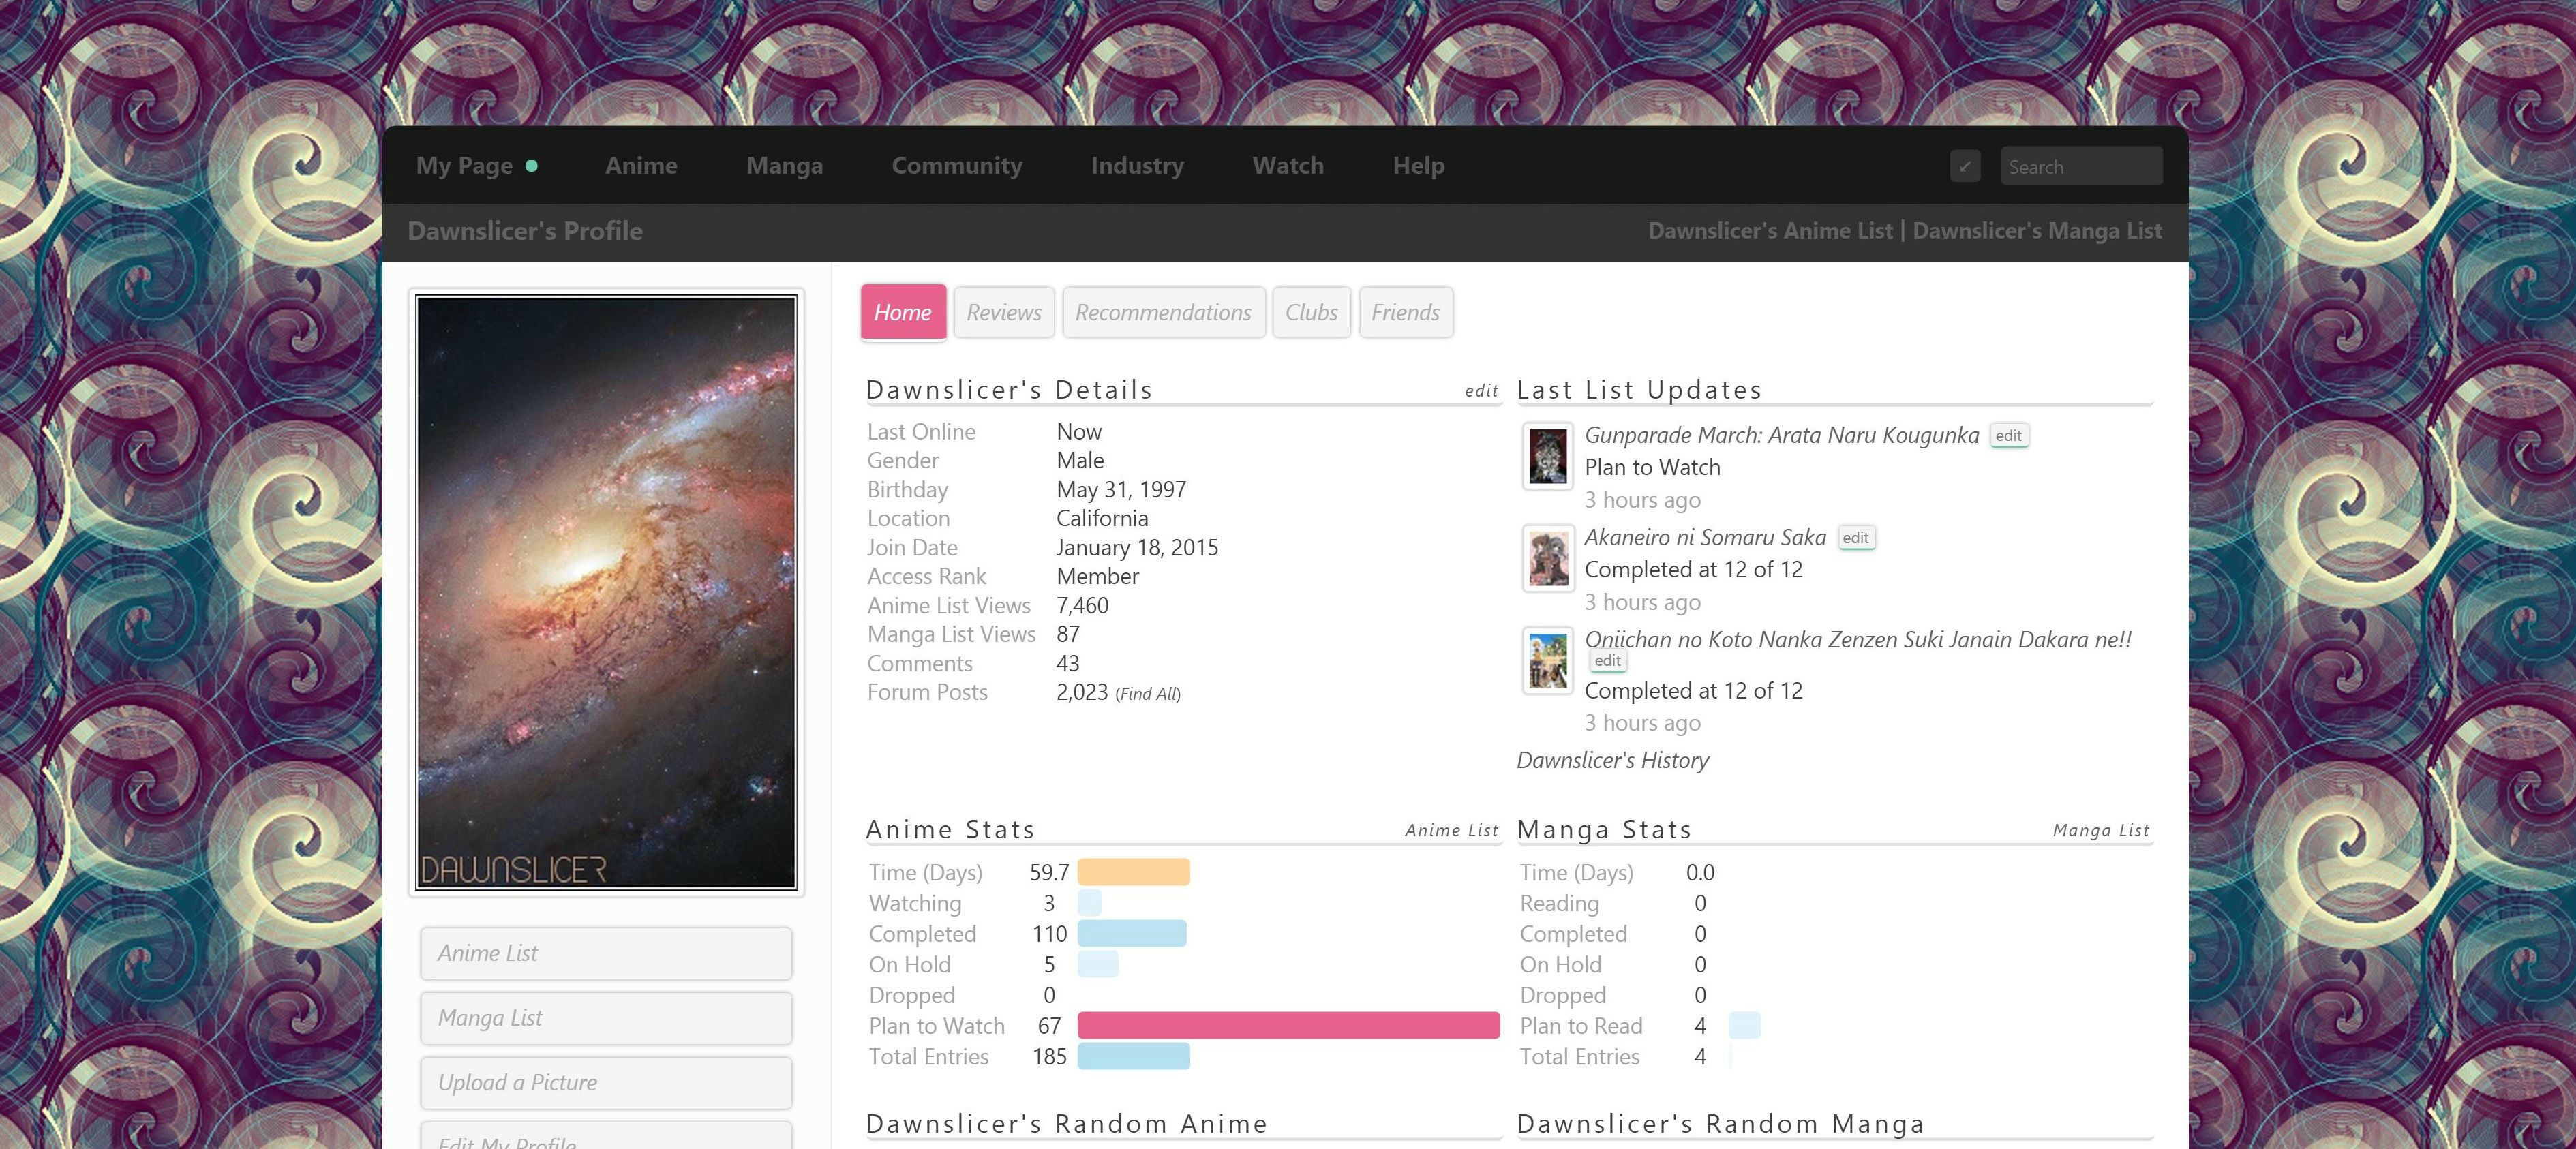
Task: Open the Industry menu
Action: 1137,166
